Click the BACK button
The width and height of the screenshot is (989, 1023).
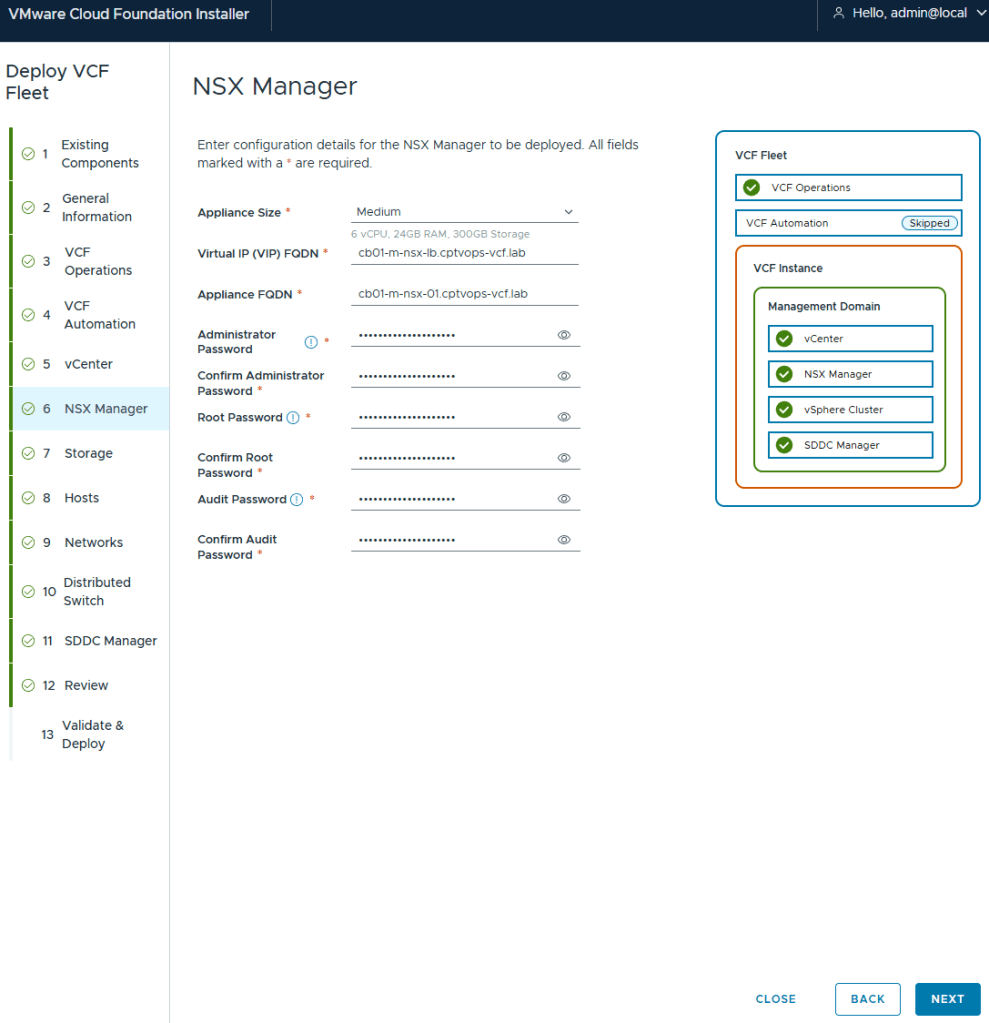click(867, 999)
